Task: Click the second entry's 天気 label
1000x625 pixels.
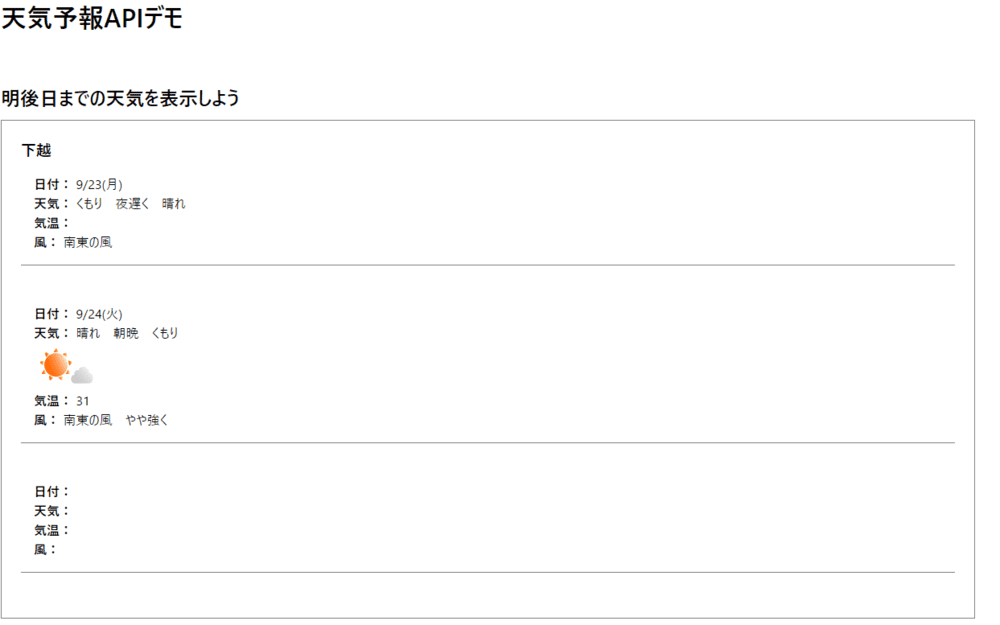Action: [x=51, y=333]
